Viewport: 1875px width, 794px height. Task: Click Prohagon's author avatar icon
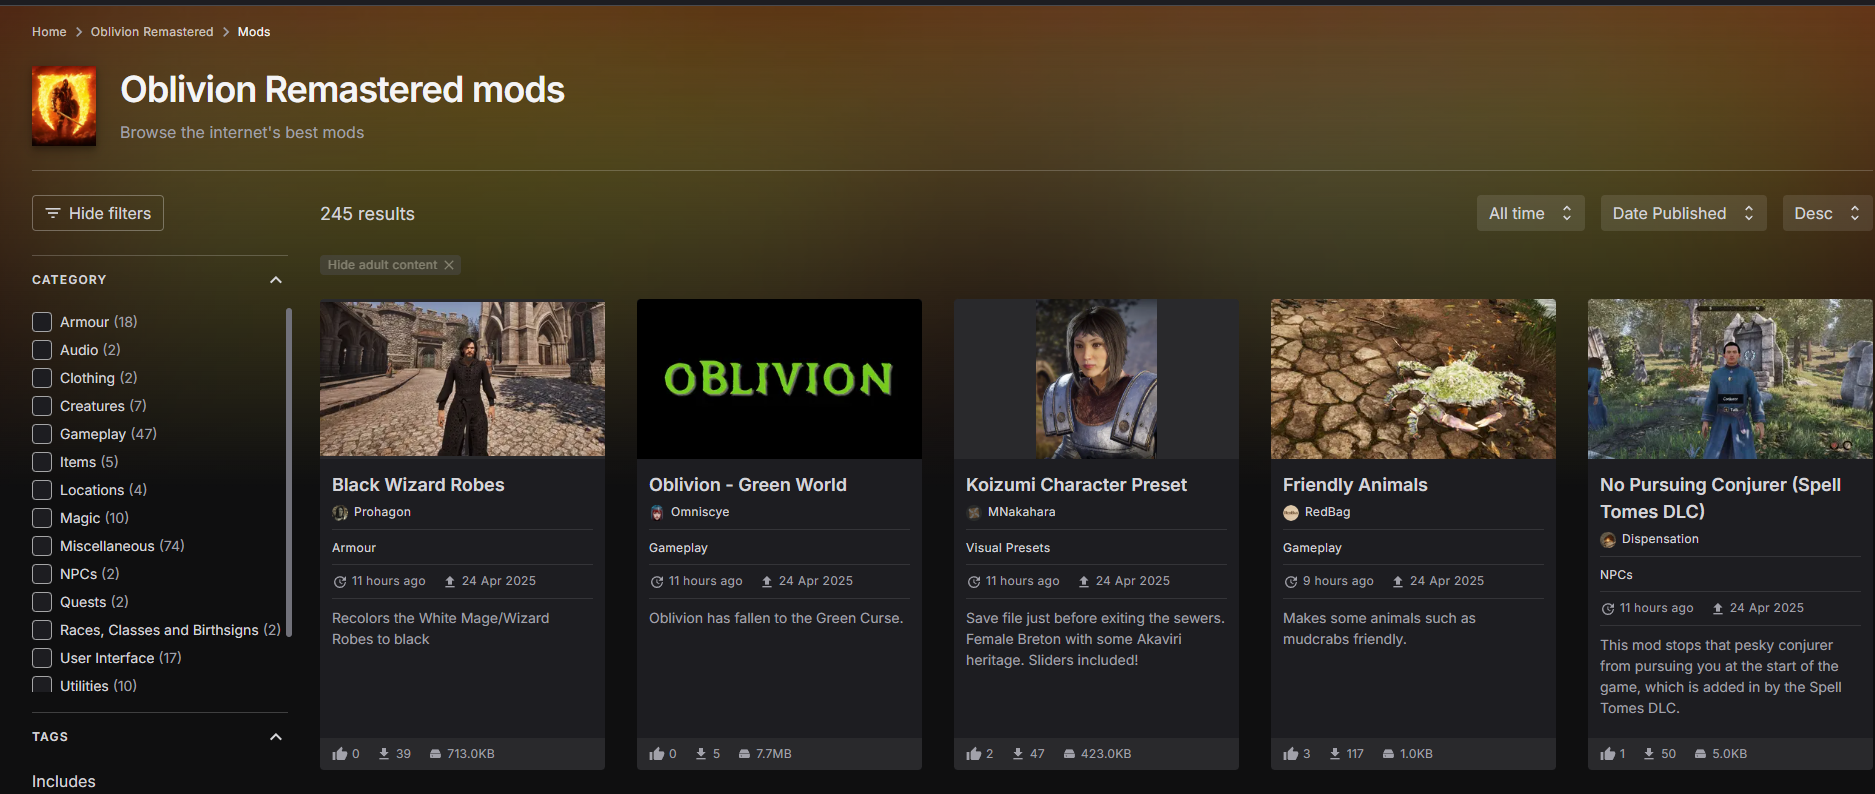(340, 512)
